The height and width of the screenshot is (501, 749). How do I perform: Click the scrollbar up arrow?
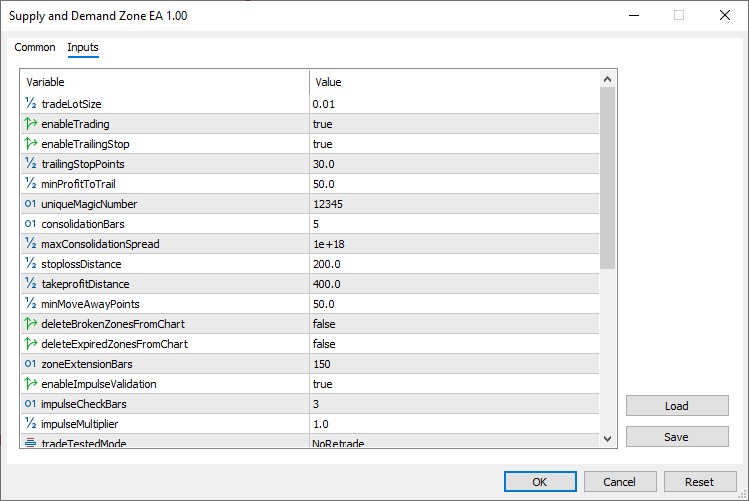pyautogui.click(x=608, y=77)
